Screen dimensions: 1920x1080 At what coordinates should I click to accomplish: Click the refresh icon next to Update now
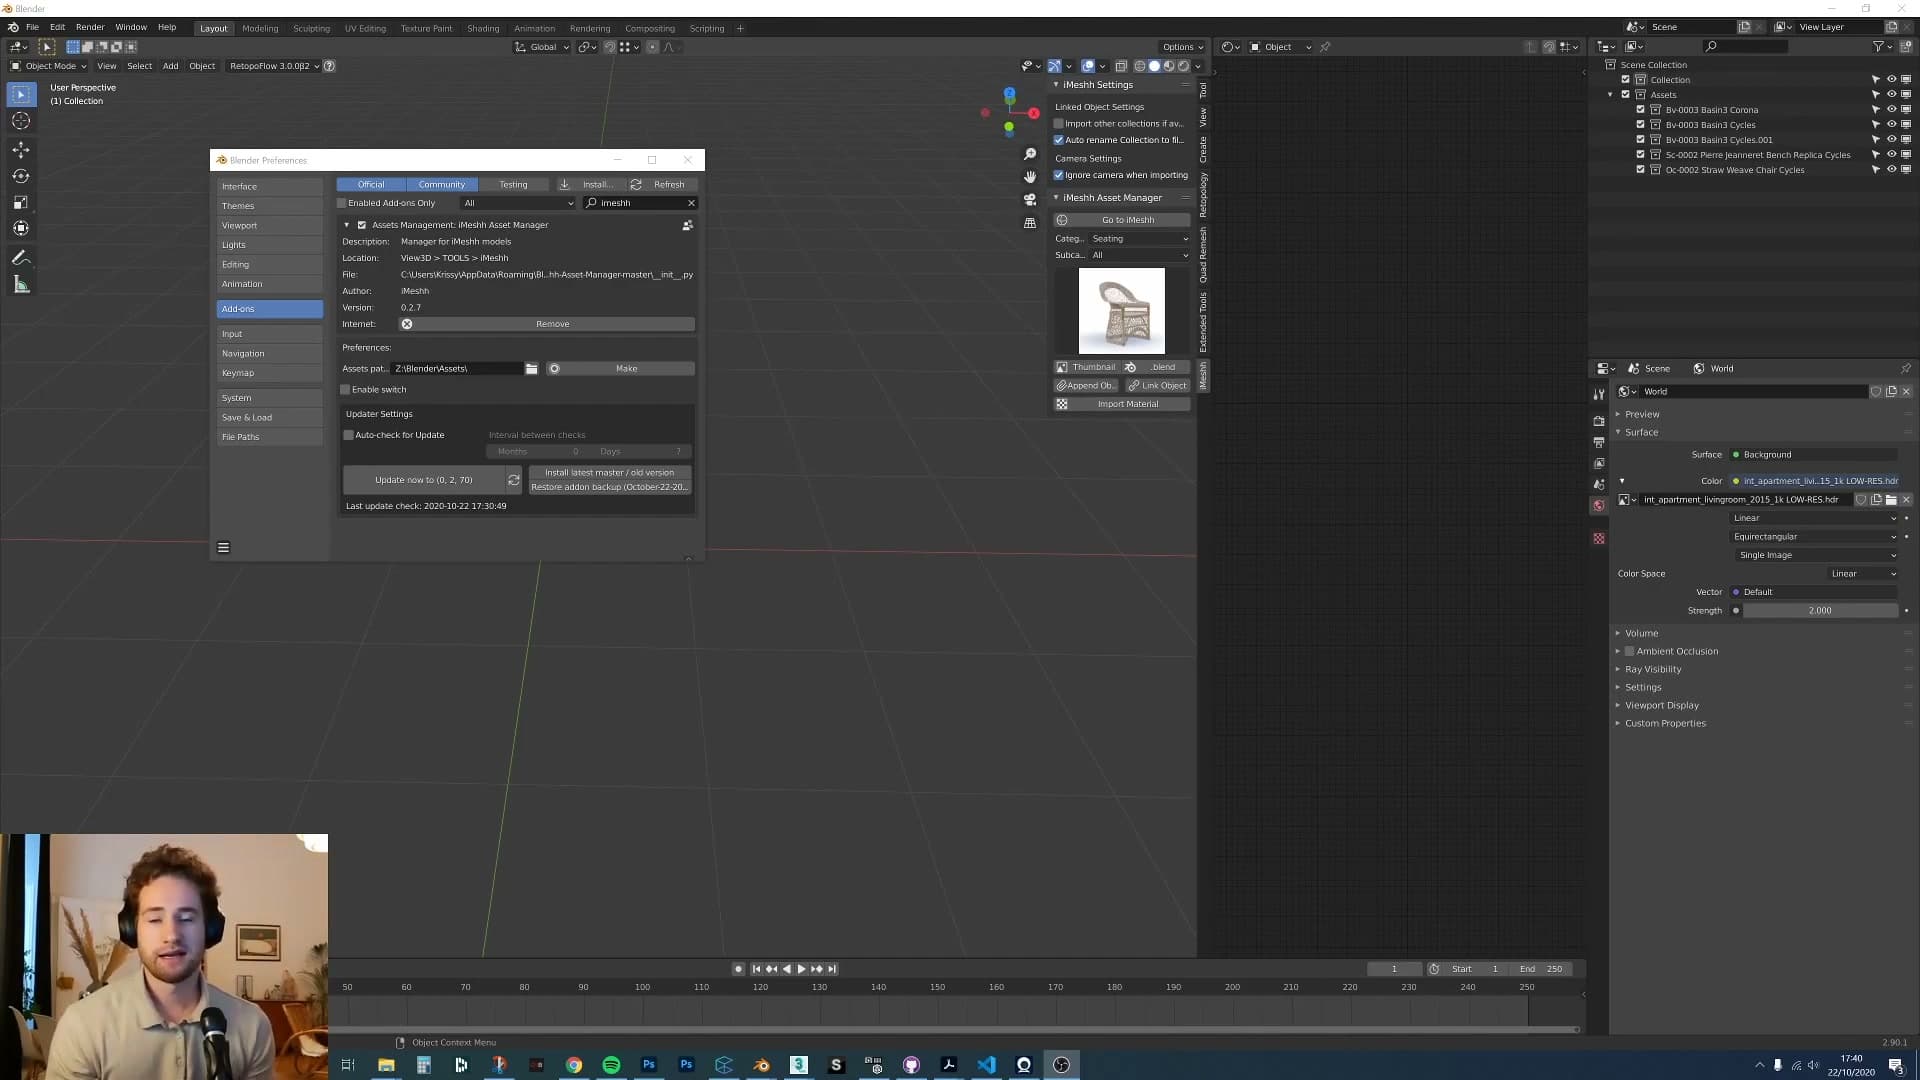tap(514, 480)
